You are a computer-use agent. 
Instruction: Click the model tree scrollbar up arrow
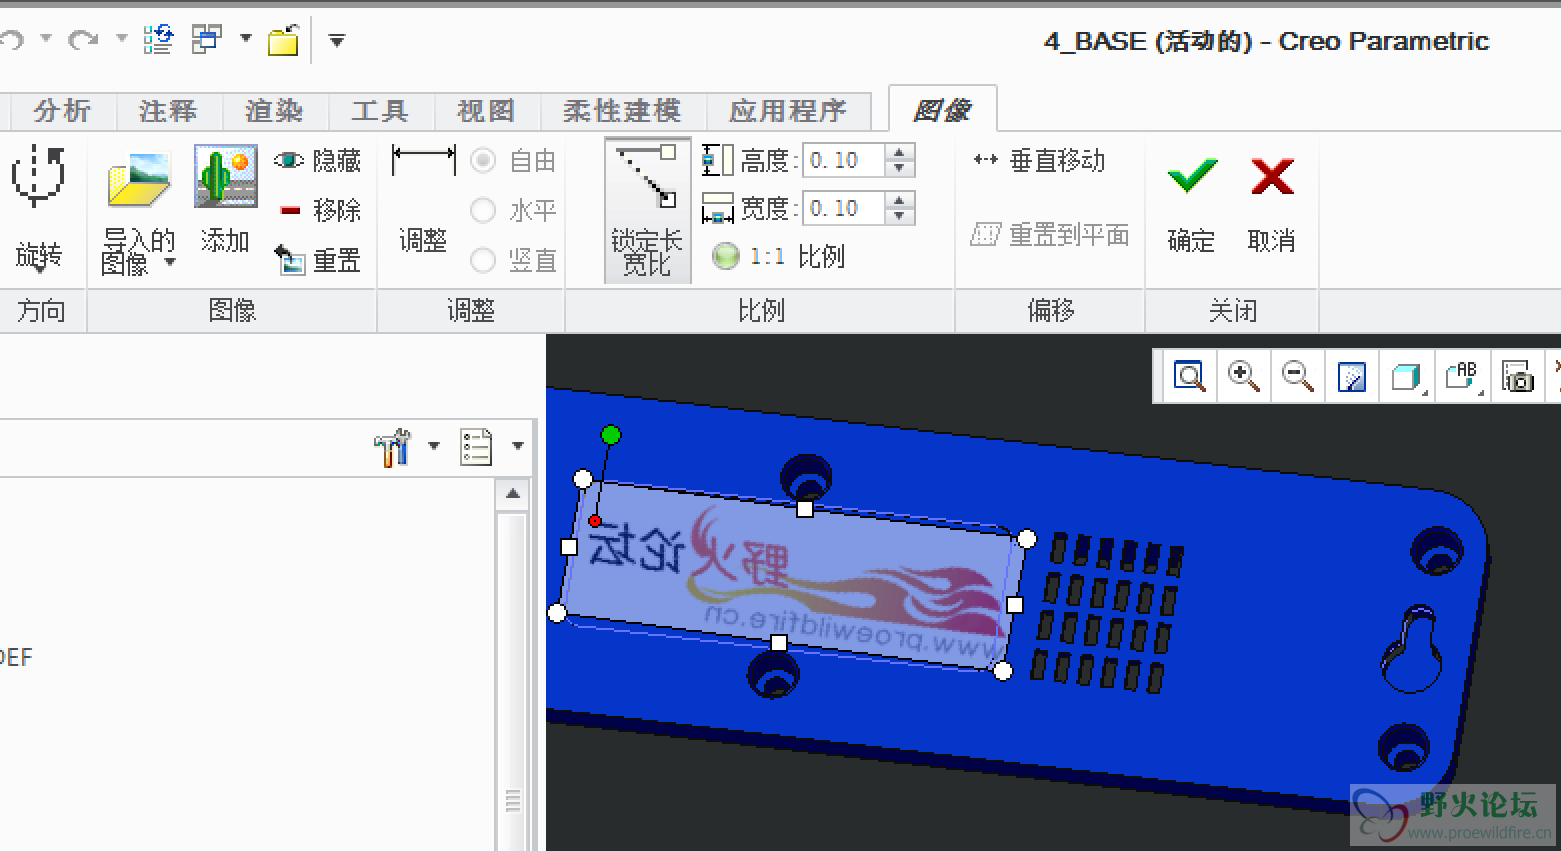[513, 494]
